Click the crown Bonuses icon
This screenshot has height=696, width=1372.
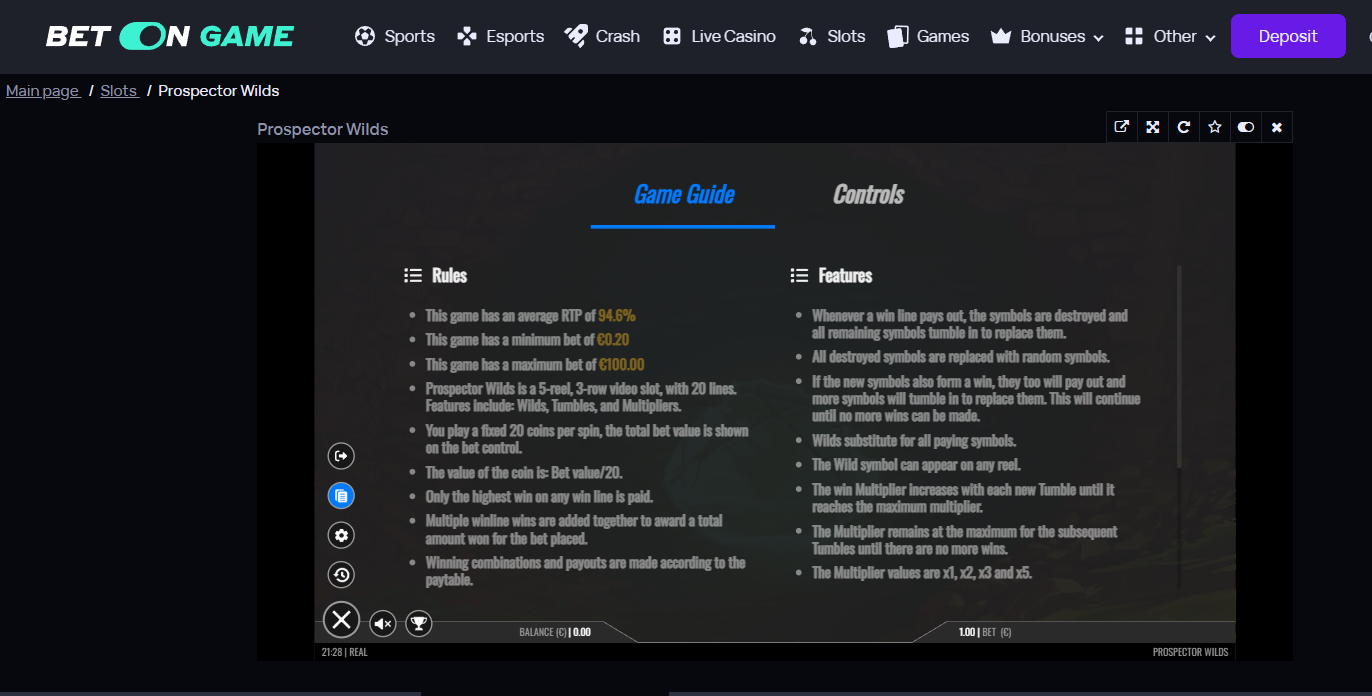pyautogui.click(x=1000, y=36)
